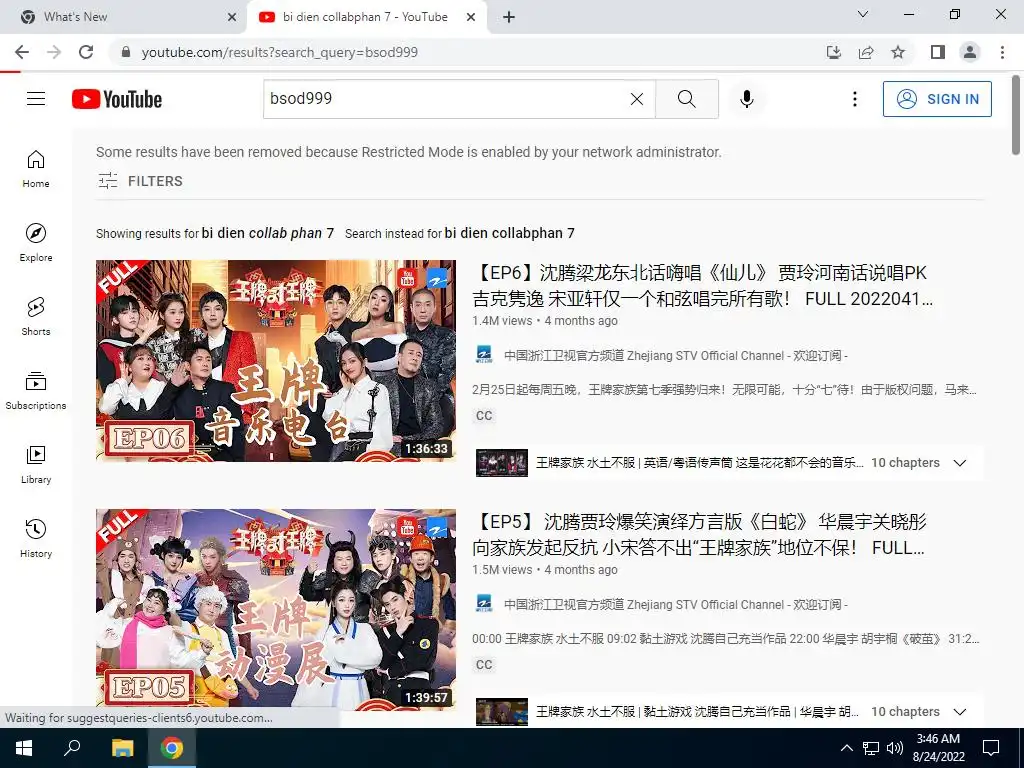The image size is (1024, 768).
Task: Open Zhejiang STV channel under EP6 video
Action: click(x=676, y=356)
